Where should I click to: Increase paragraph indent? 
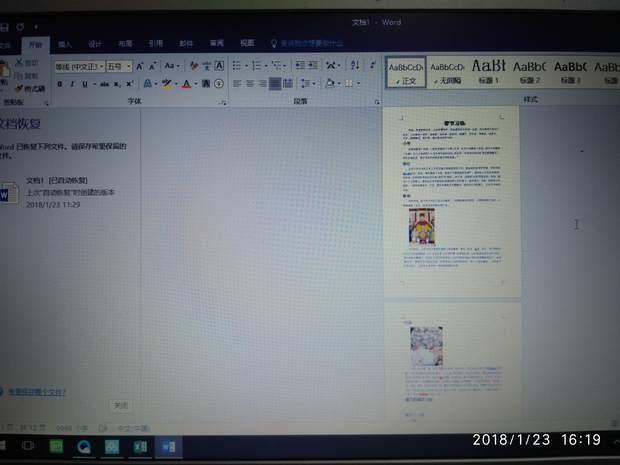pos(313,65)
